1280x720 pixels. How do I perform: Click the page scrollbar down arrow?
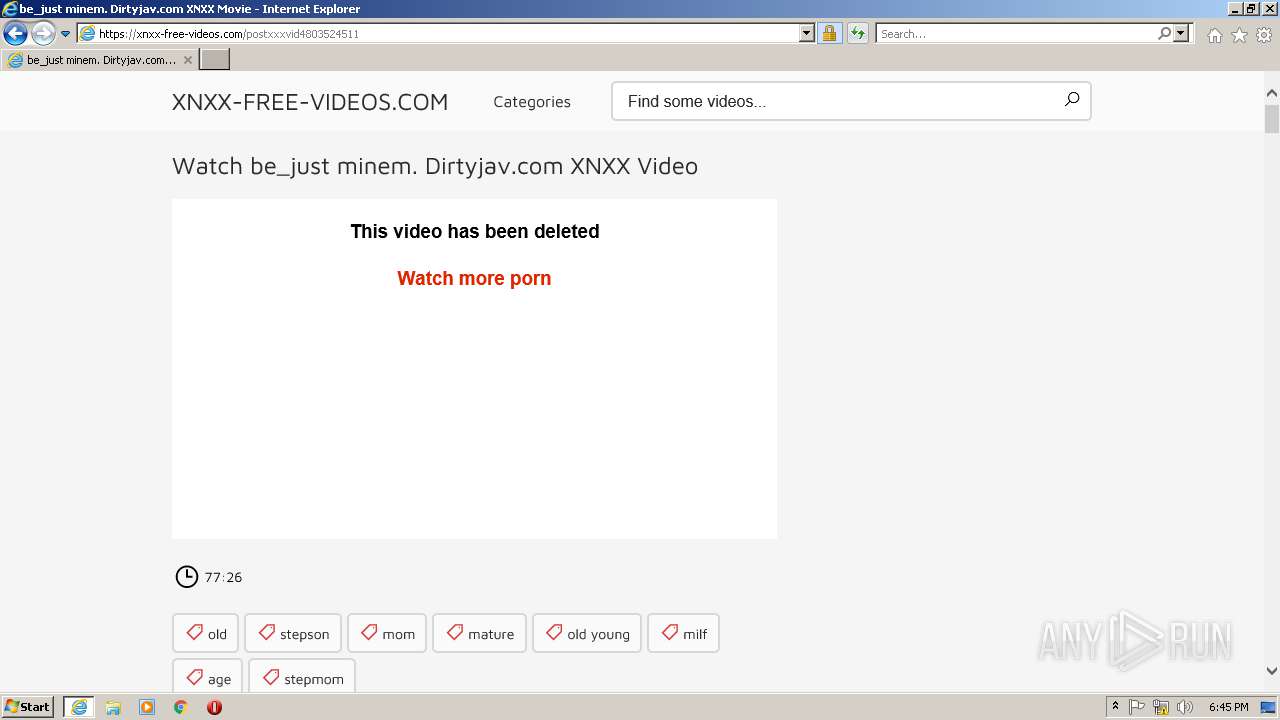click(x=1272, y=671)
